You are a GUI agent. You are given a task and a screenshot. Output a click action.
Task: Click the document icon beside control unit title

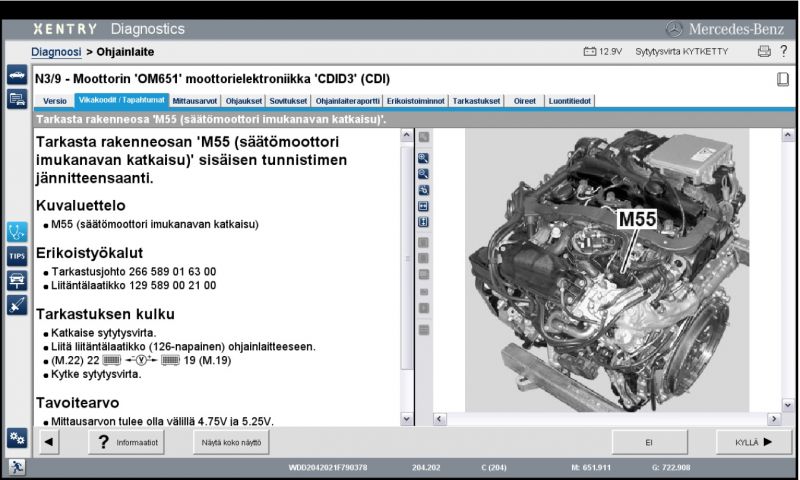[783, 79]
